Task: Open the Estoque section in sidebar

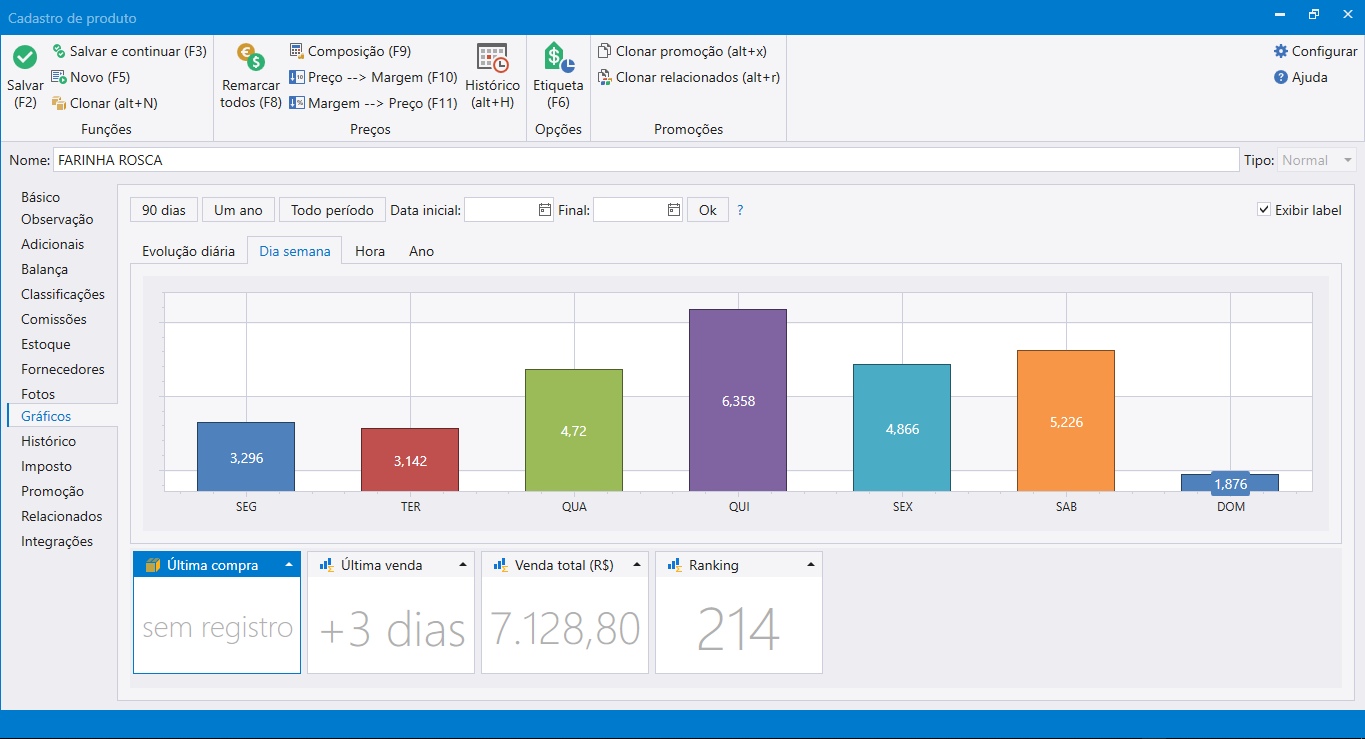Action: coord(46,344)
